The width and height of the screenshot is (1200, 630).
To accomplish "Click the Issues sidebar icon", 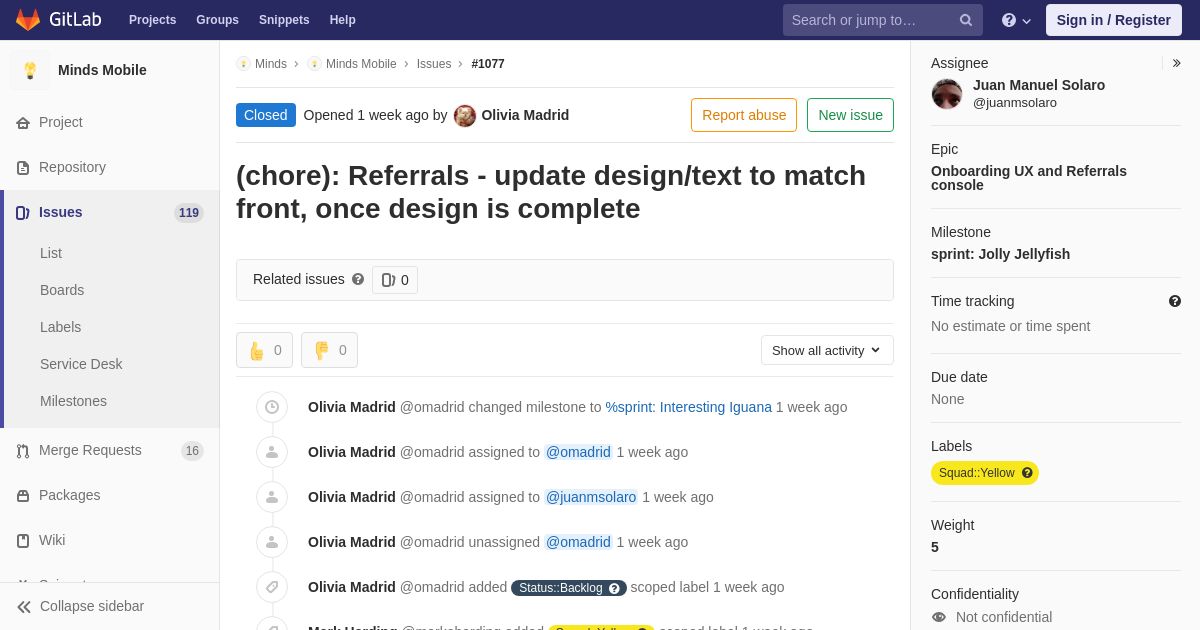I will coord(23,213).
